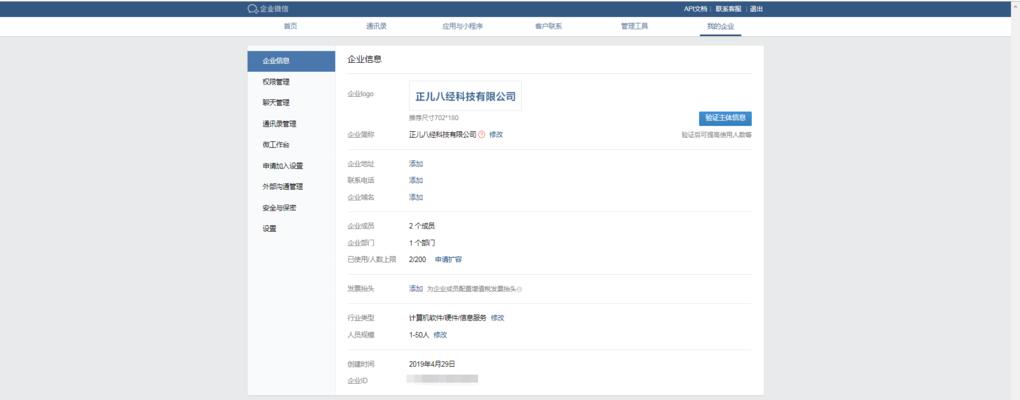1020x400 pixels.
Task: Click 联系客服 in the header
Action: coord(728,9)
